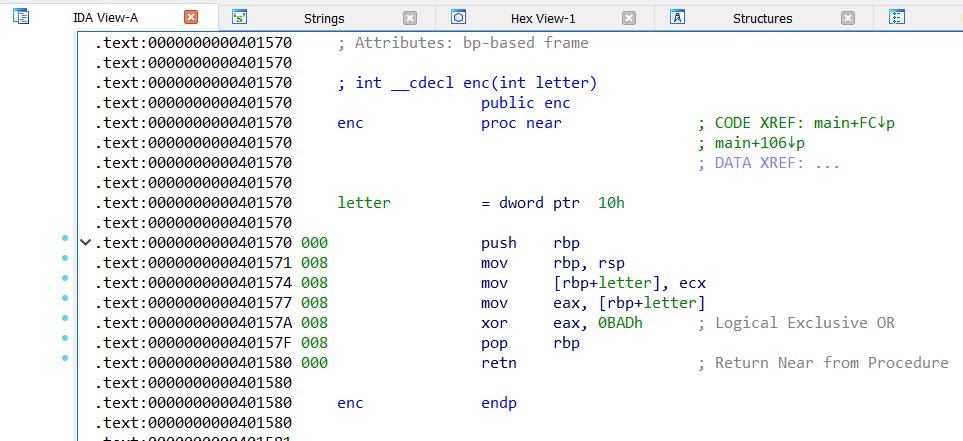Click the 'proc near' keyword

point(521,123)
